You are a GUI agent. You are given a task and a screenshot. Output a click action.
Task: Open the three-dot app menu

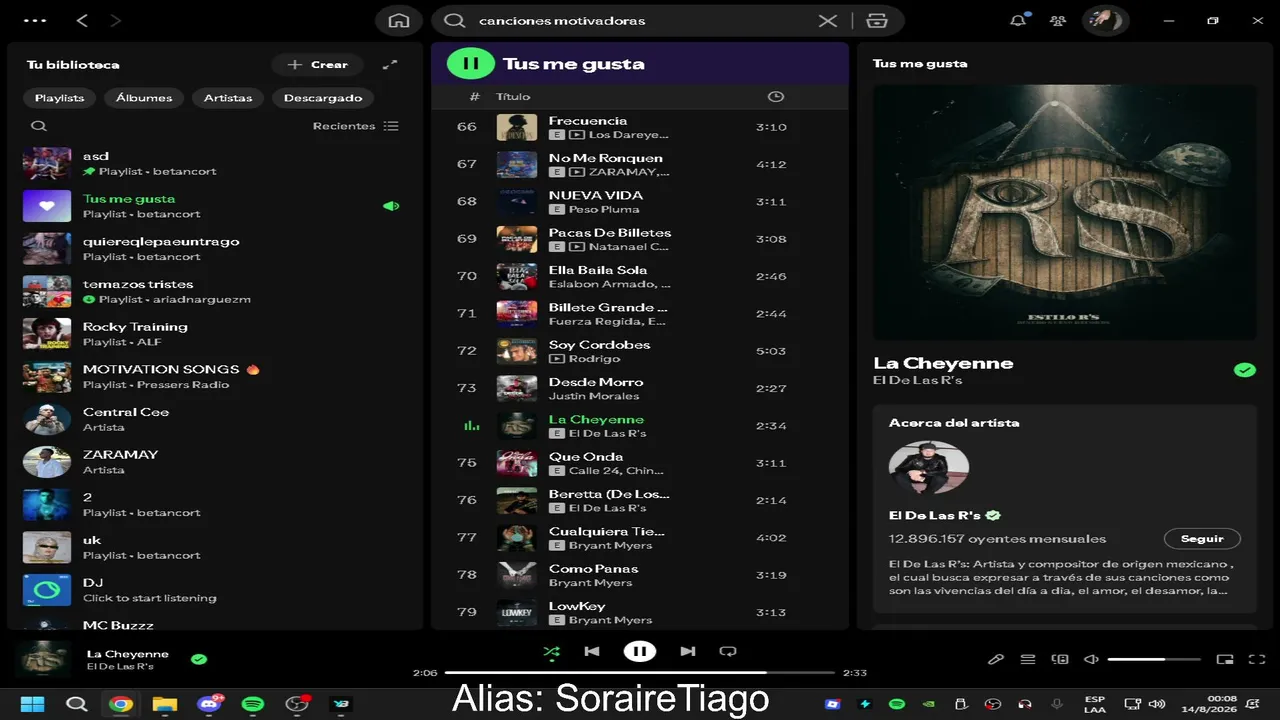pyautogui.click(x=34, y=20)
